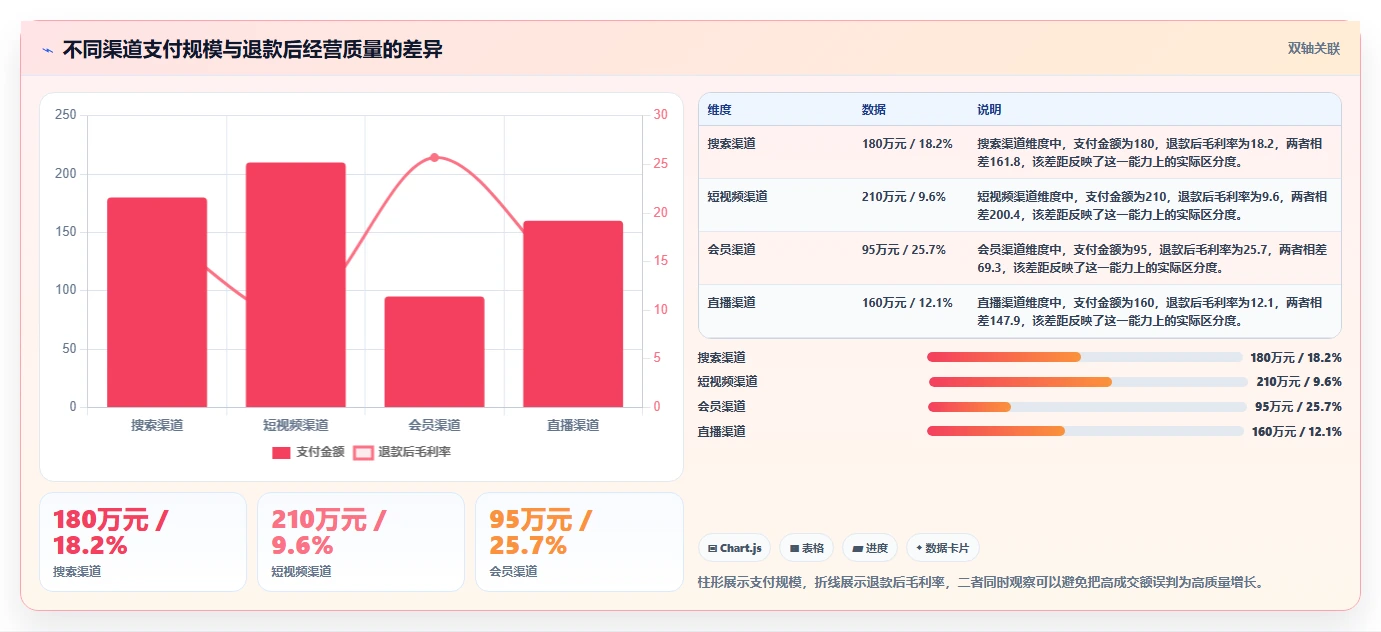
Task: Click the 进度 tag chip
Action: [x=870, y=548]
